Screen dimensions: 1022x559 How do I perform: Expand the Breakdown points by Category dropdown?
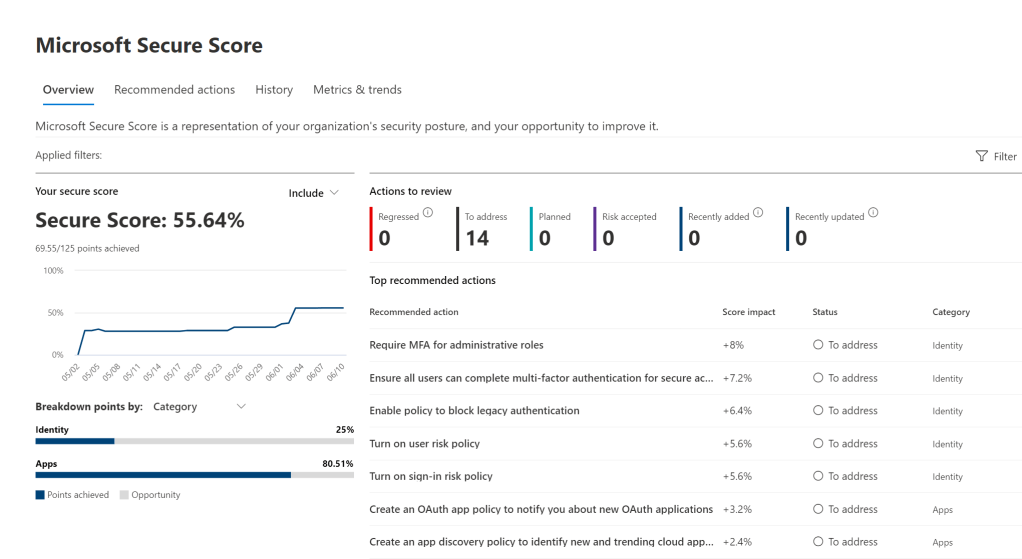[x=199, y=407]
